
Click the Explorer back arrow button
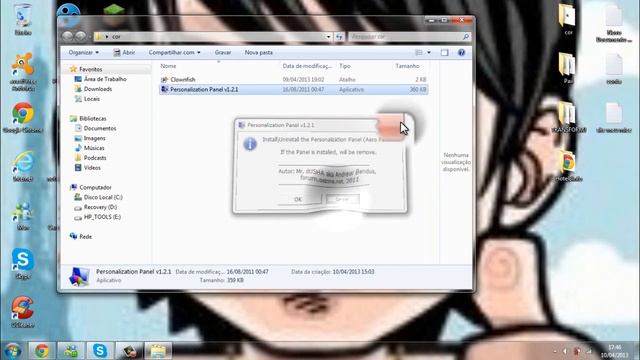pyautogui.click(x=67, y=36)
